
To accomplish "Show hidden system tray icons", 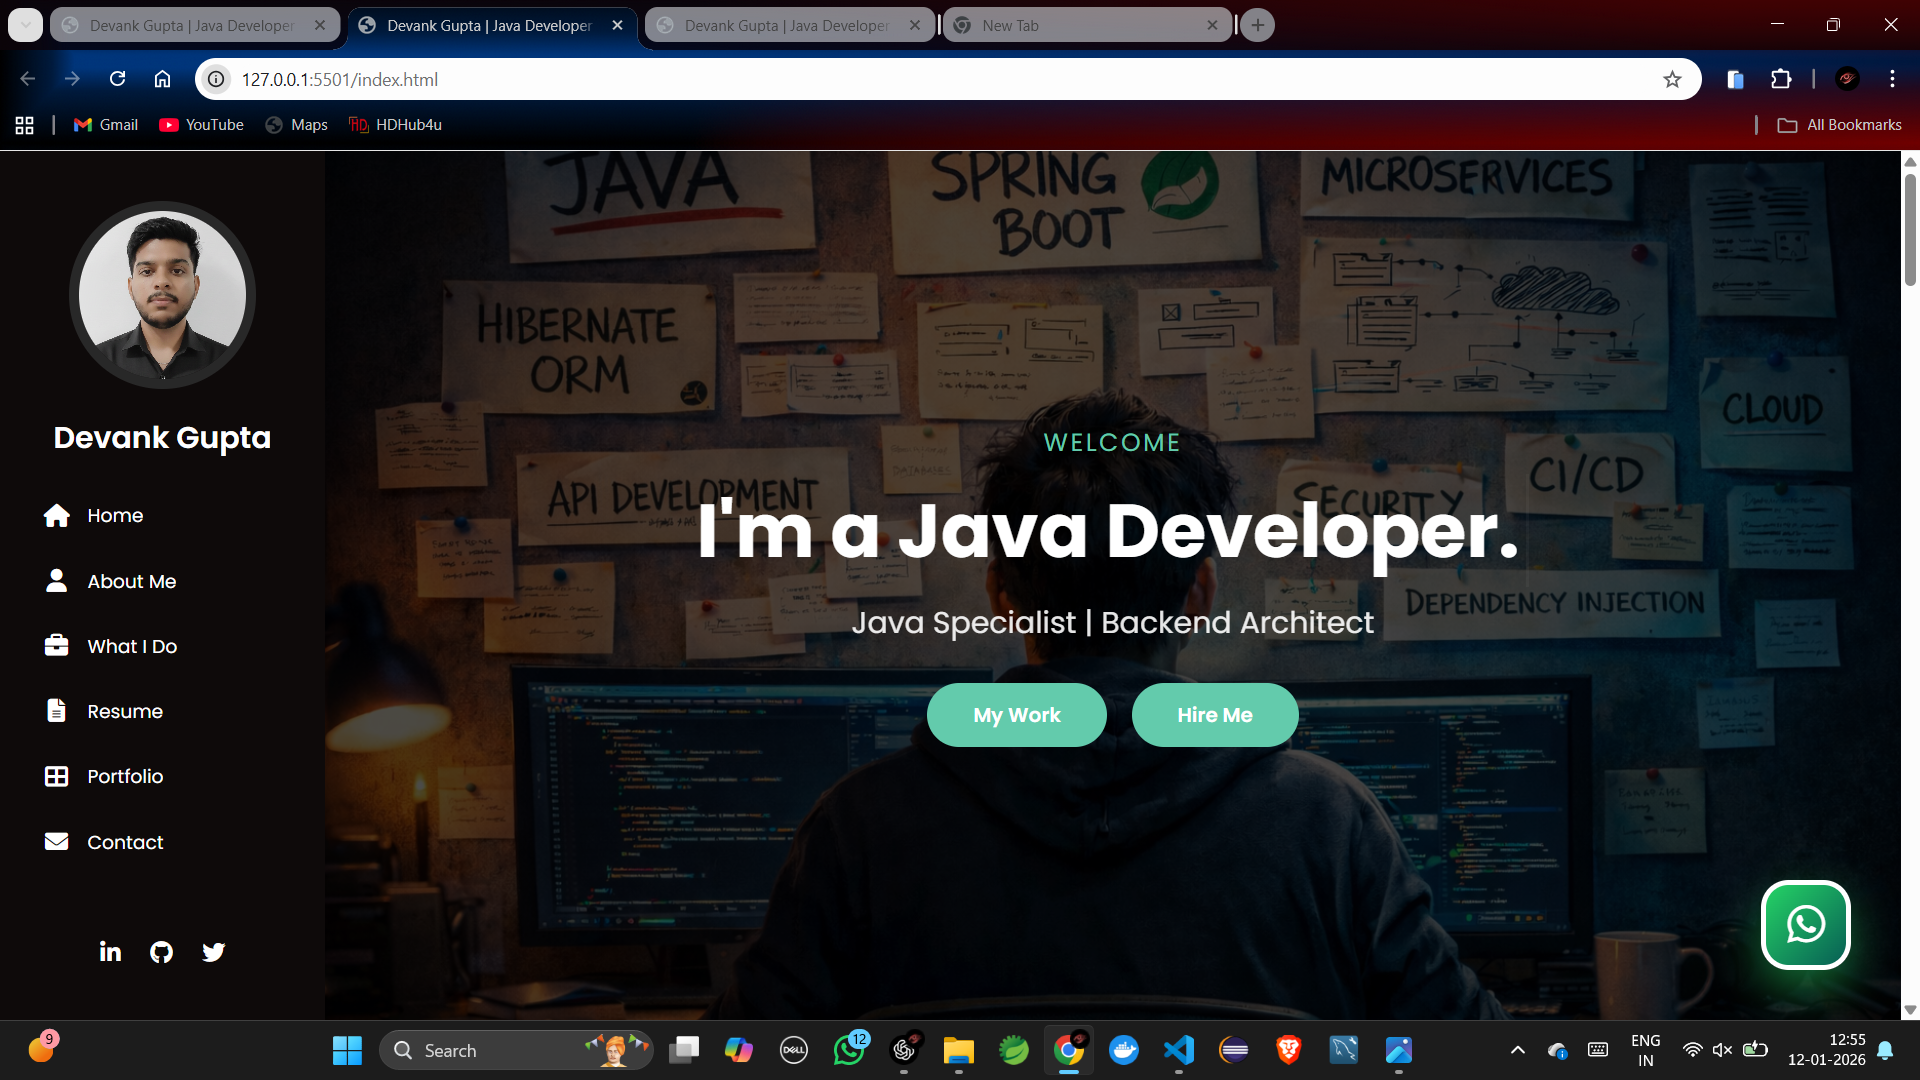I will (x=1517, y=1050).
